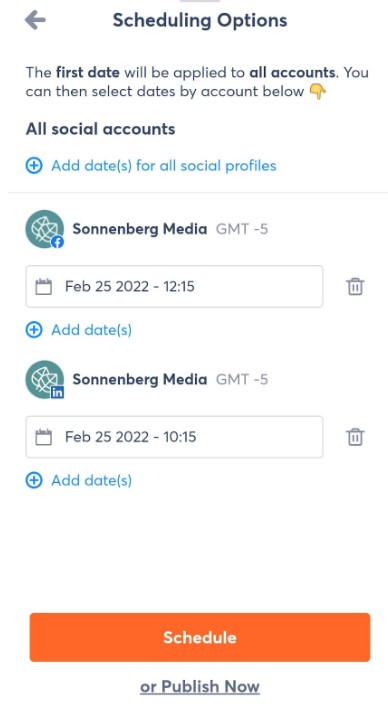Screen dimensions: 388x707
Task: Click Add date(s) under the LinkedIn account
Action: 91,480
